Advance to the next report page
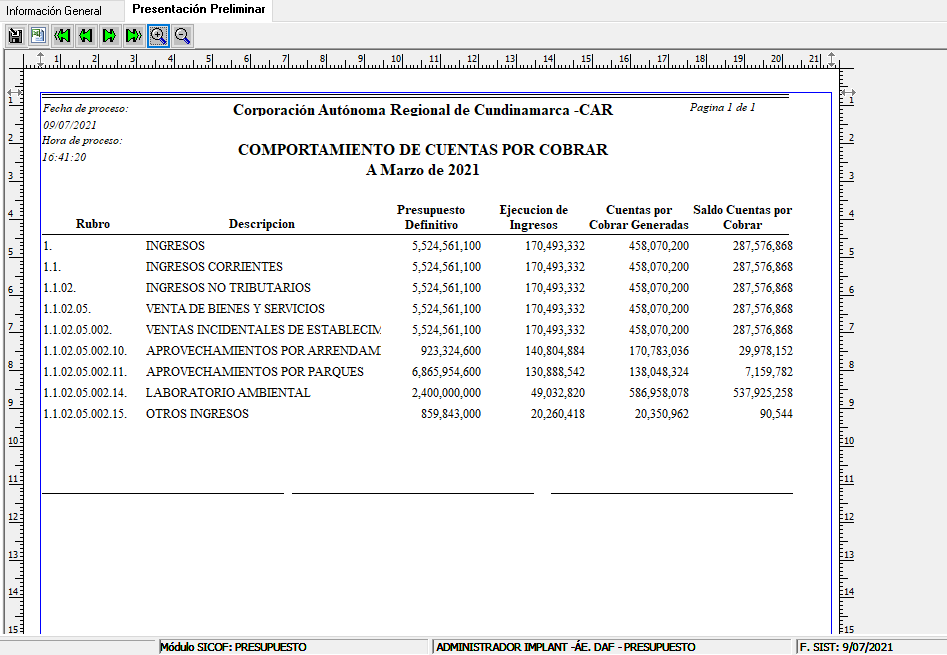 110,36
